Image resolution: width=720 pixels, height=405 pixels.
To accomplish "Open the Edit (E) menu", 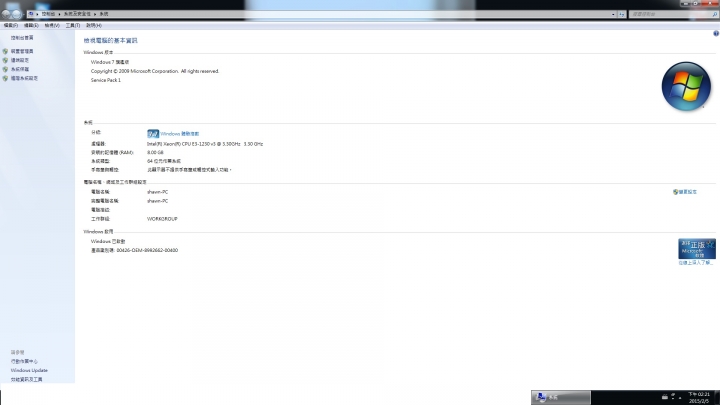I will pos(31,26).
